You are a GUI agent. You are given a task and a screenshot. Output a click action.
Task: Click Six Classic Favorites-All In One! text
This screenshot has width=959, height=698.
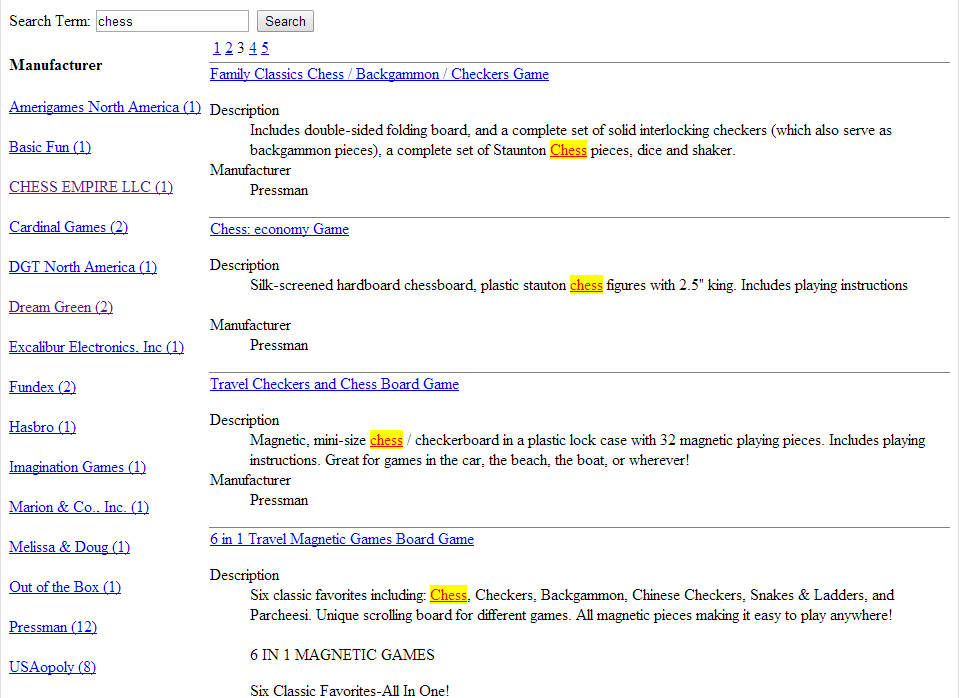349,690
